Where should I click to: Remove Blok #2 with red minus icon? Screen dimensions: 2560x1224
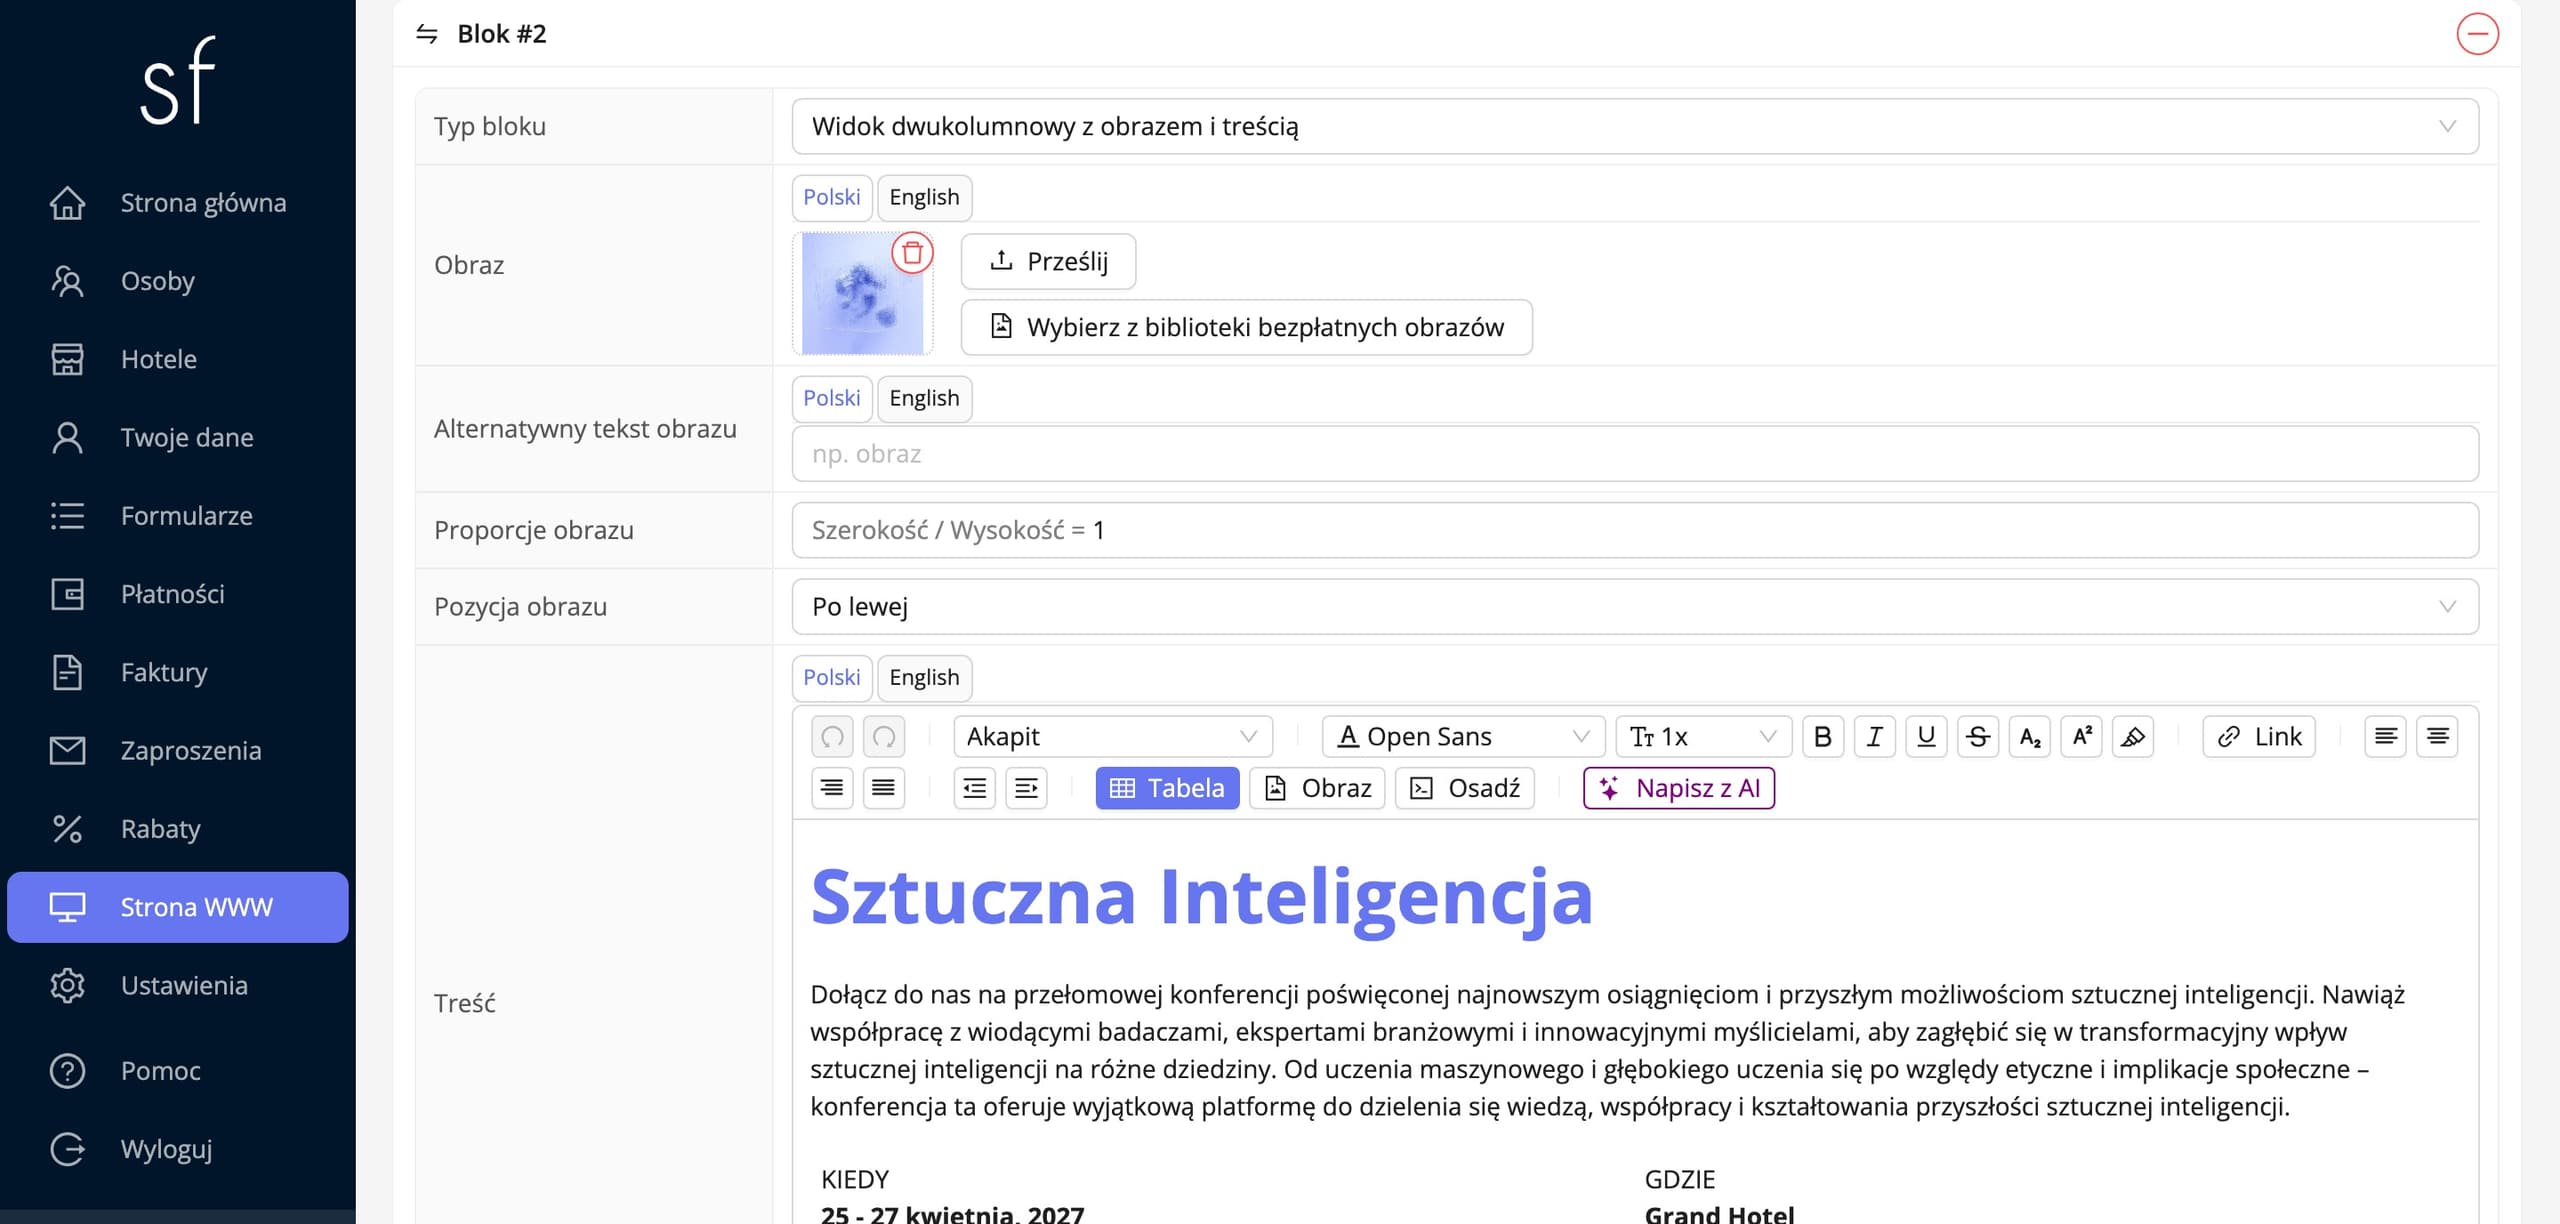click(2478, 34)
